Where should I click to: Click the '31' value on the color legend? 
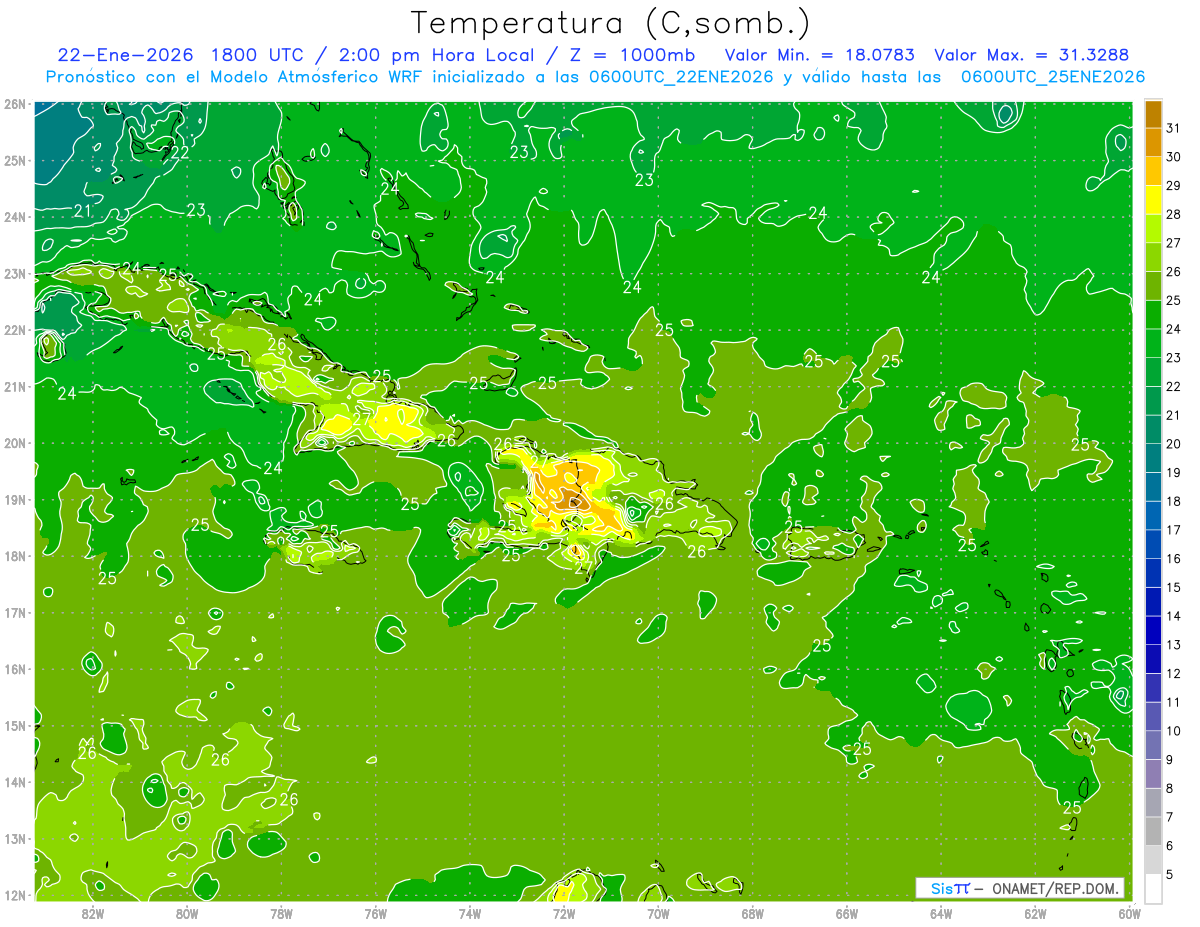[x=1173, y=128]
